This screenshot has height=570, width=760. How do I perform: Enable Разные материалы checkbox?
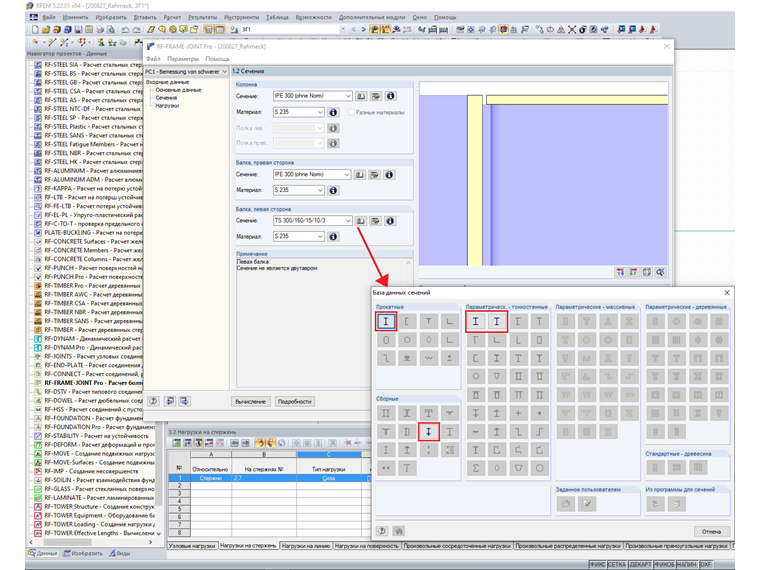[351, 112]
